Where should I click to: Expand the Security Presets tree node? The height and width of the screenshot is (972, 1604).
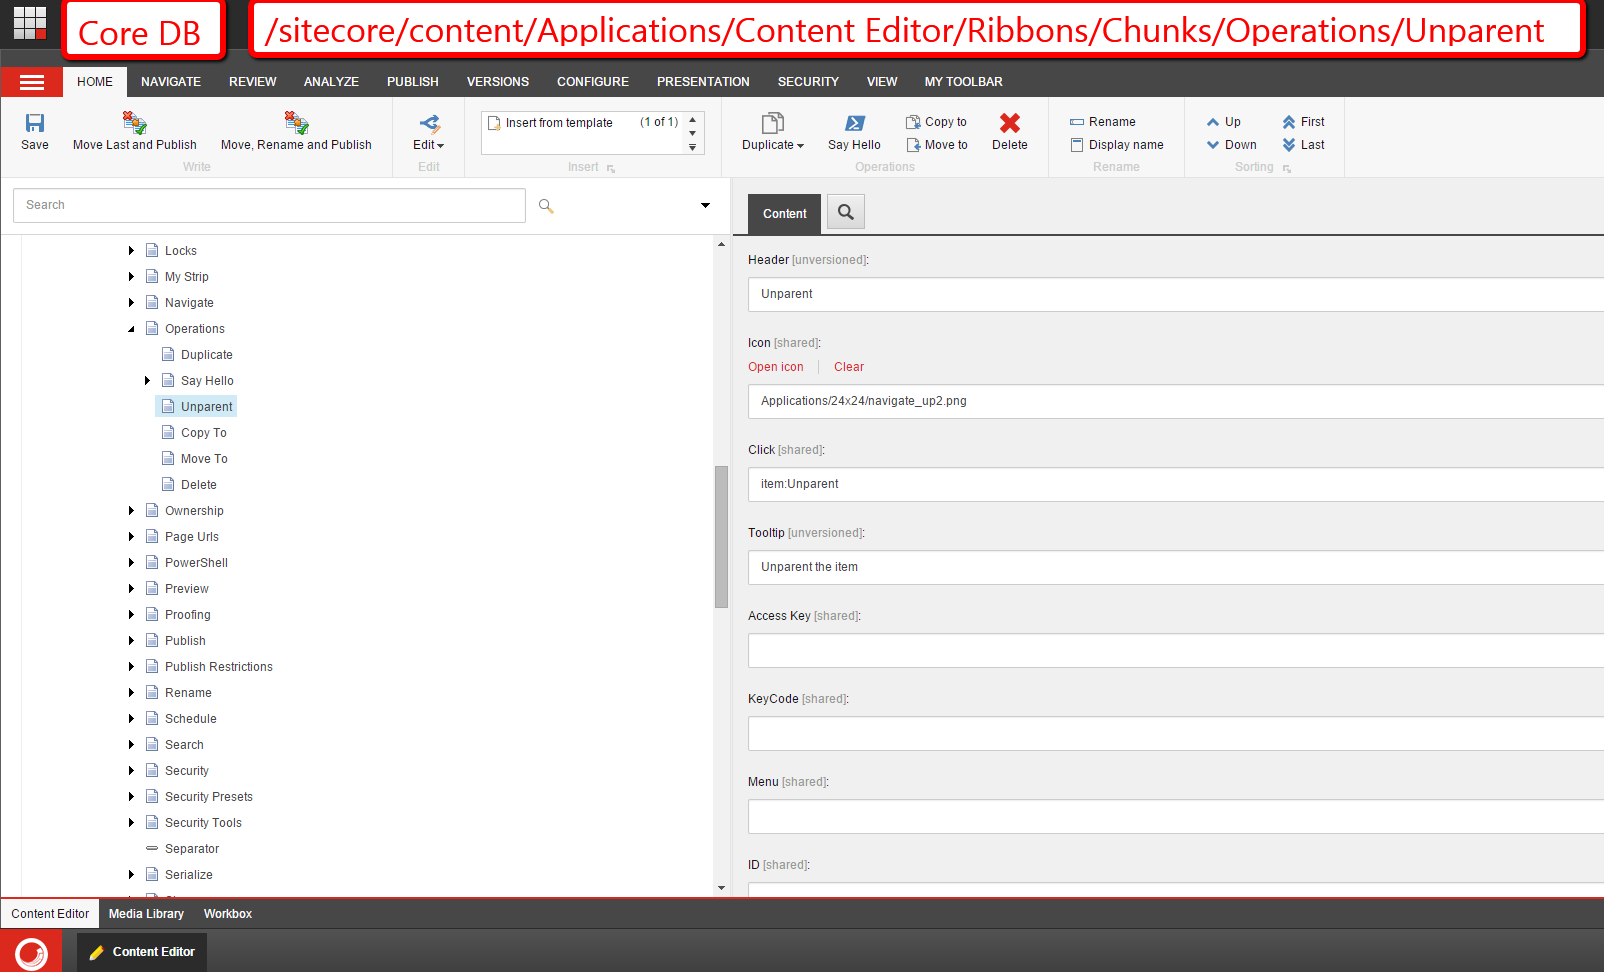131,797
